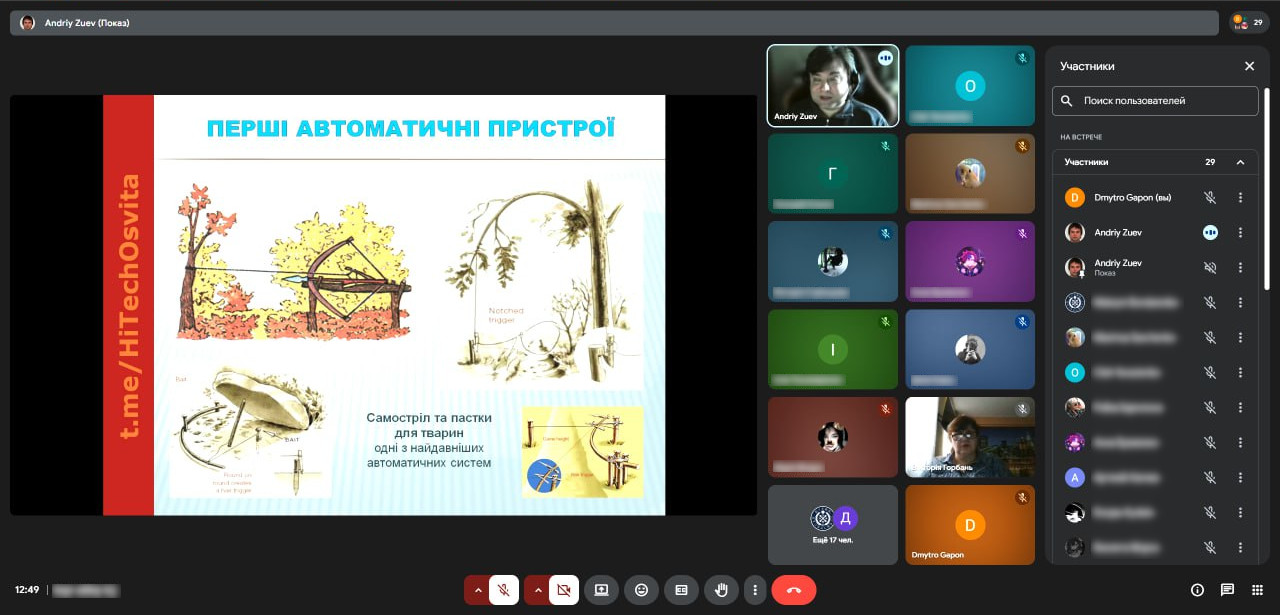The width and height of the screenshot is (1280, 615).
Task: Open the three-dot more options in bottom toolbar
Action: pos(755,590)
